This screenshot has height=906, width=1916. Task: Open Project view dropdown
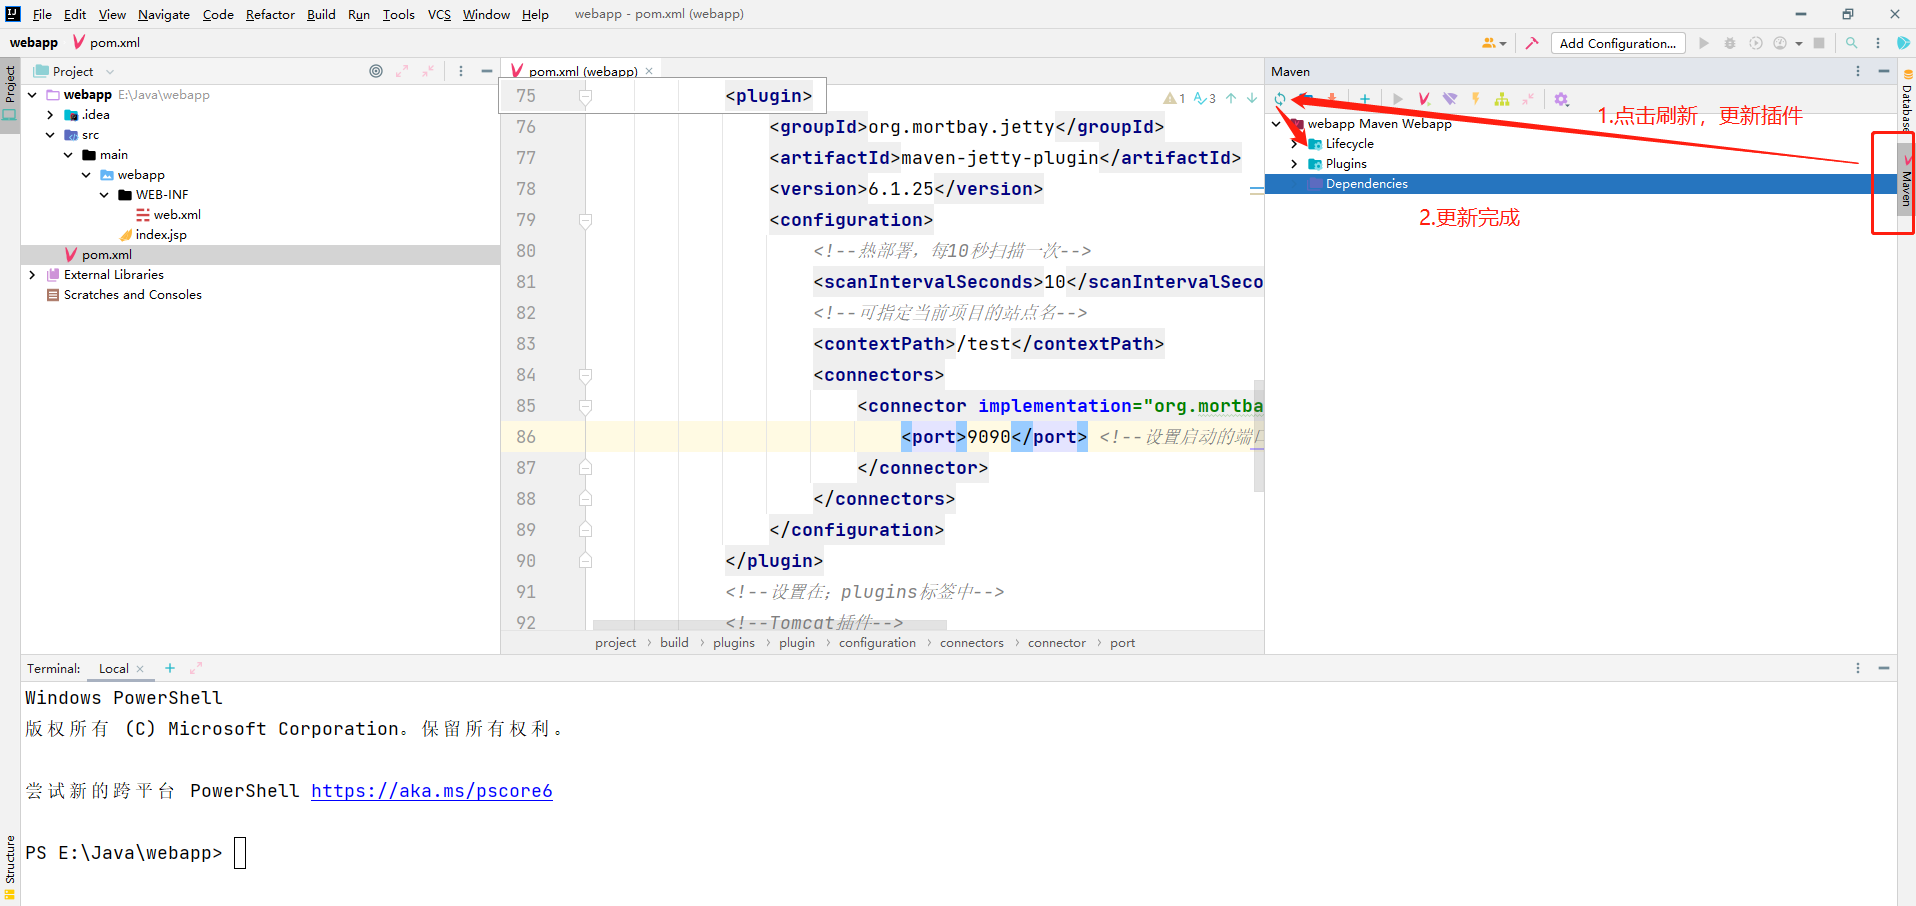[x=75, y=71]
